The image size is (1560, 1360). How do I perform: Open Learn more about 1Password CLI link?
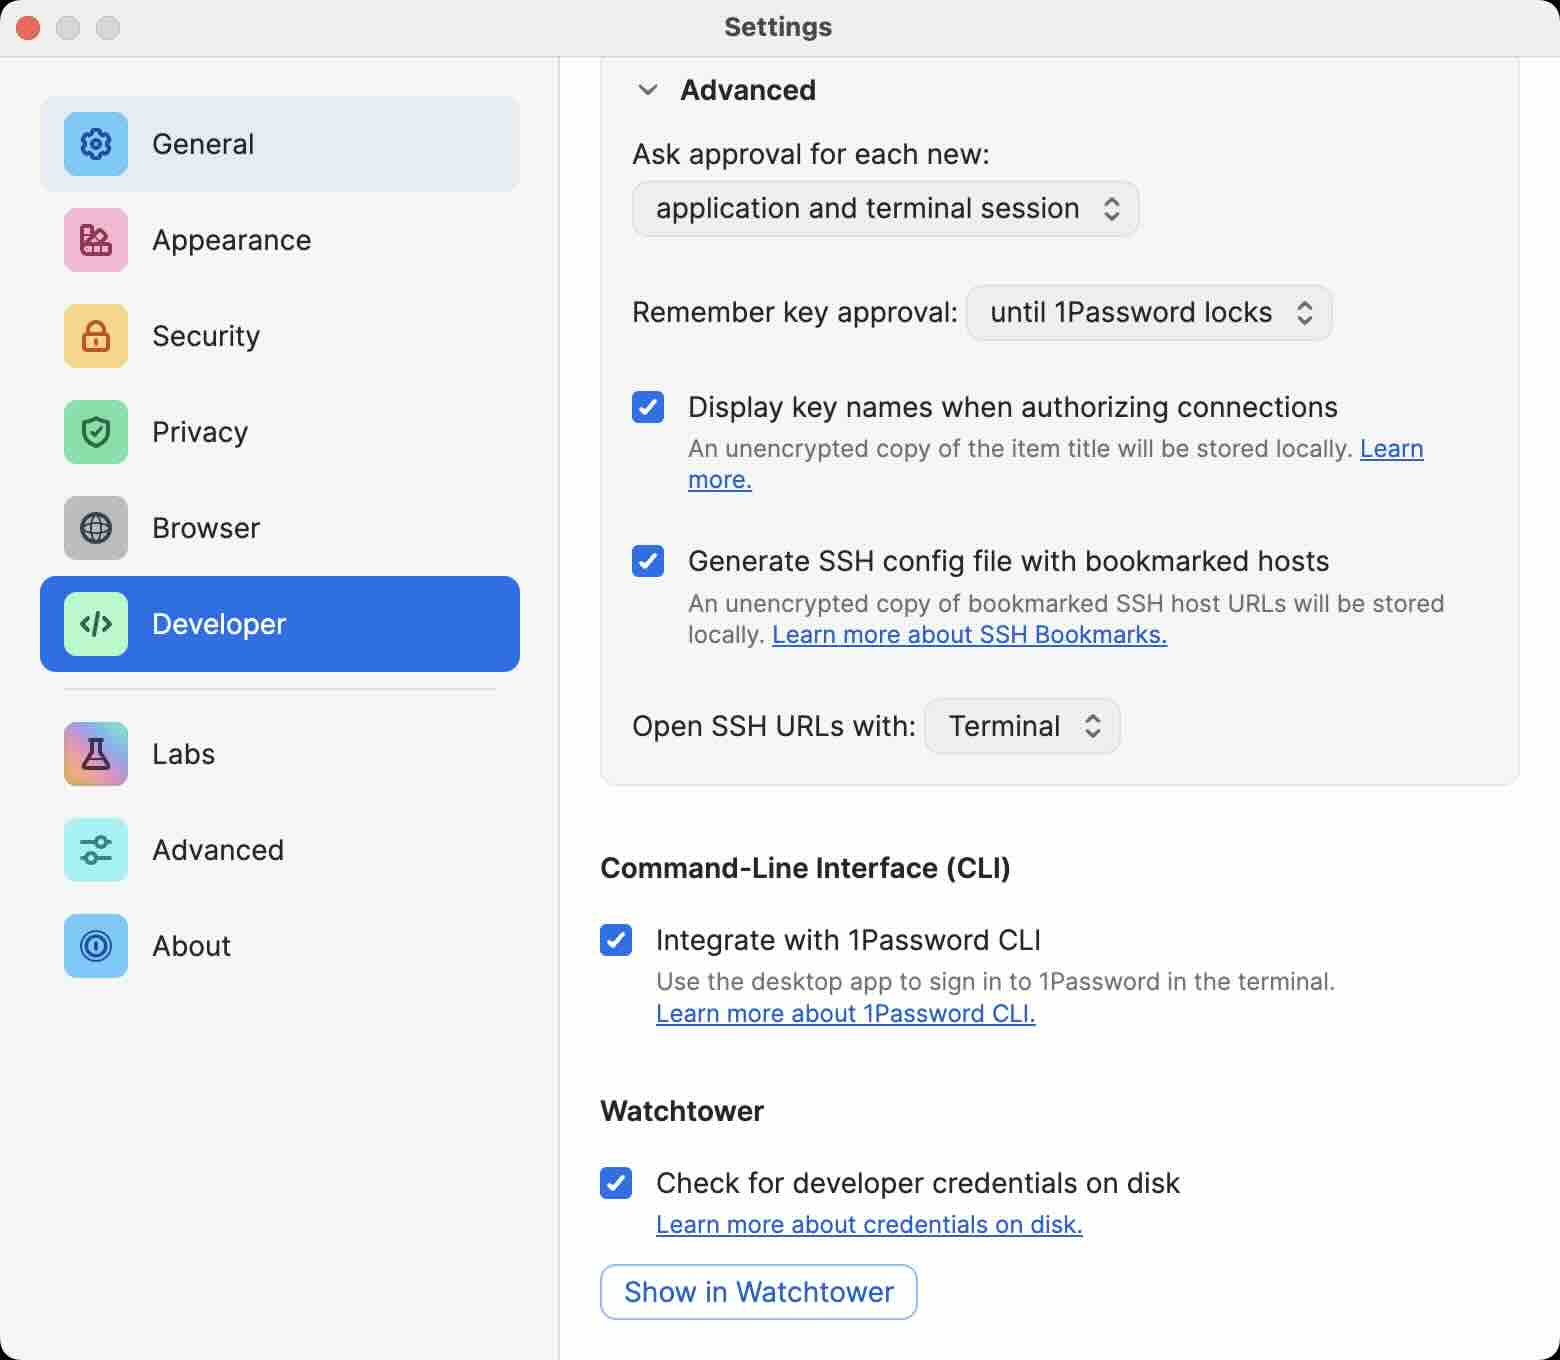[845, 1014]
